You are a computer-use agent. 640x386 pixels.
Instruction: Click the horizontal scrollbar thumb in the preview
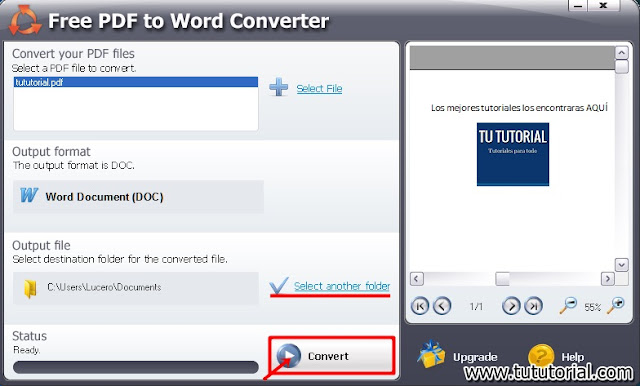pos(502,279)
